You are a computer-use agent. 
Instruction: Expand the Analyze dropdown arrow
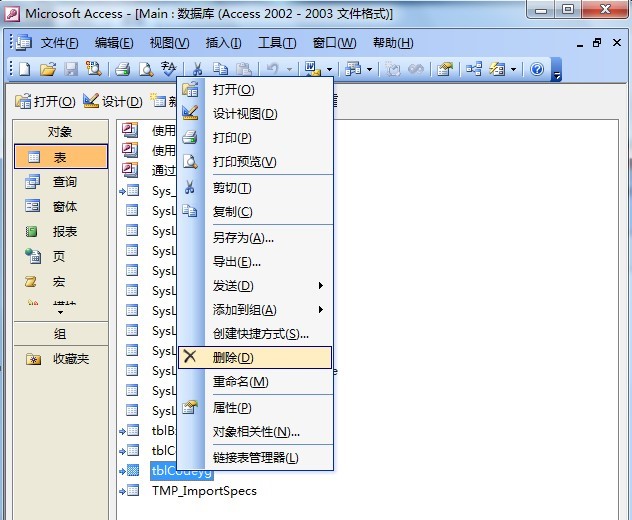click(370, 69)
